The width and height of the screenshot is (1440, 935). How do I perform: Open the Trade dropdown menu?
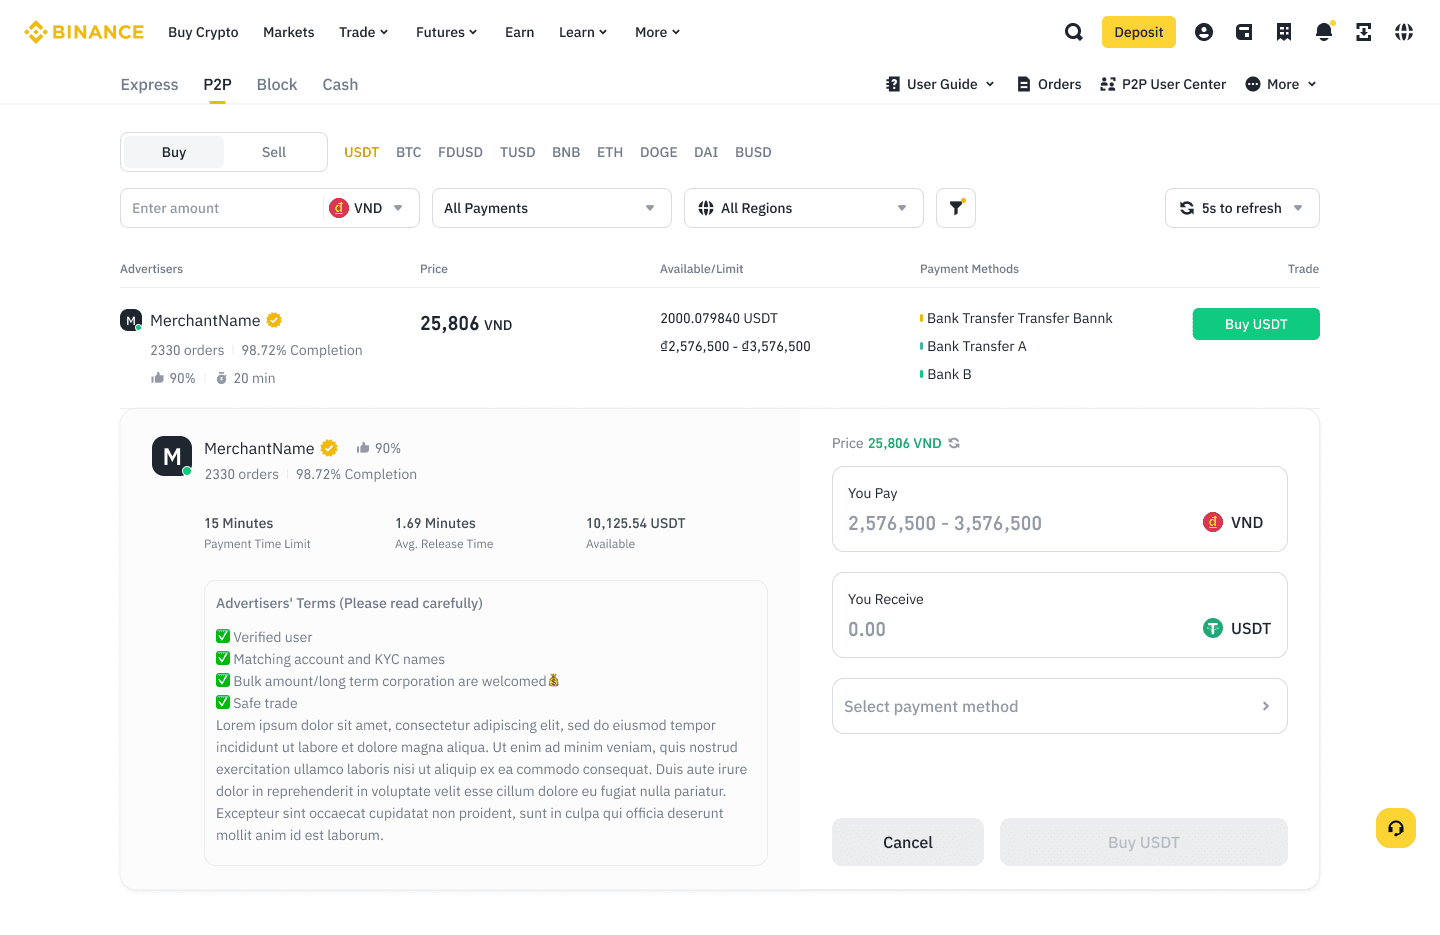[364, 32]
